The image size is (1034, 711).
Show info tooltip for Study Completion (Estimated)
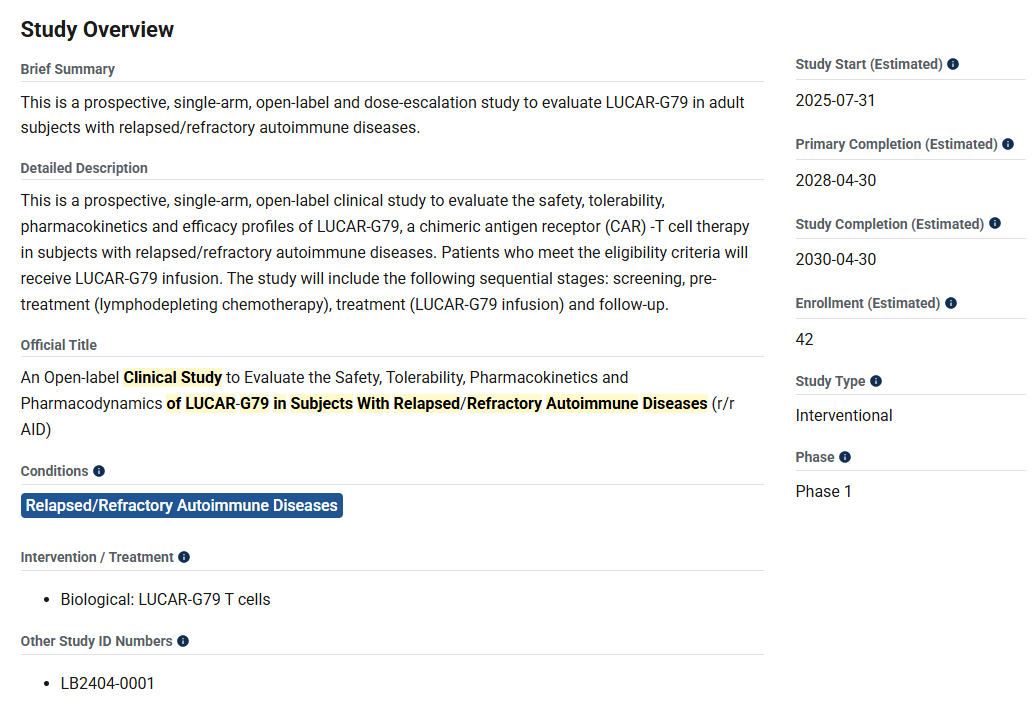point(995,224)
